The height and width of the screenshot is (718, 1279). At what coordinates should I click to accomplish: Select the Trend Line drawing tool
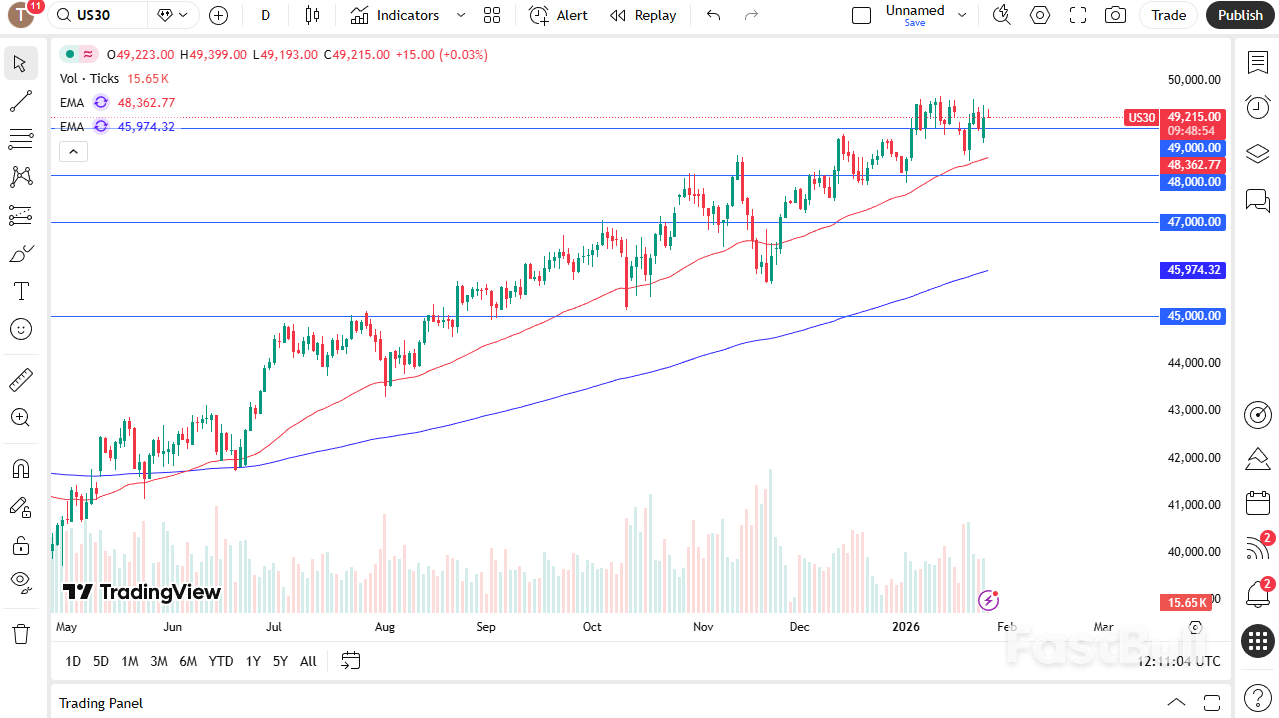[20, 100]
